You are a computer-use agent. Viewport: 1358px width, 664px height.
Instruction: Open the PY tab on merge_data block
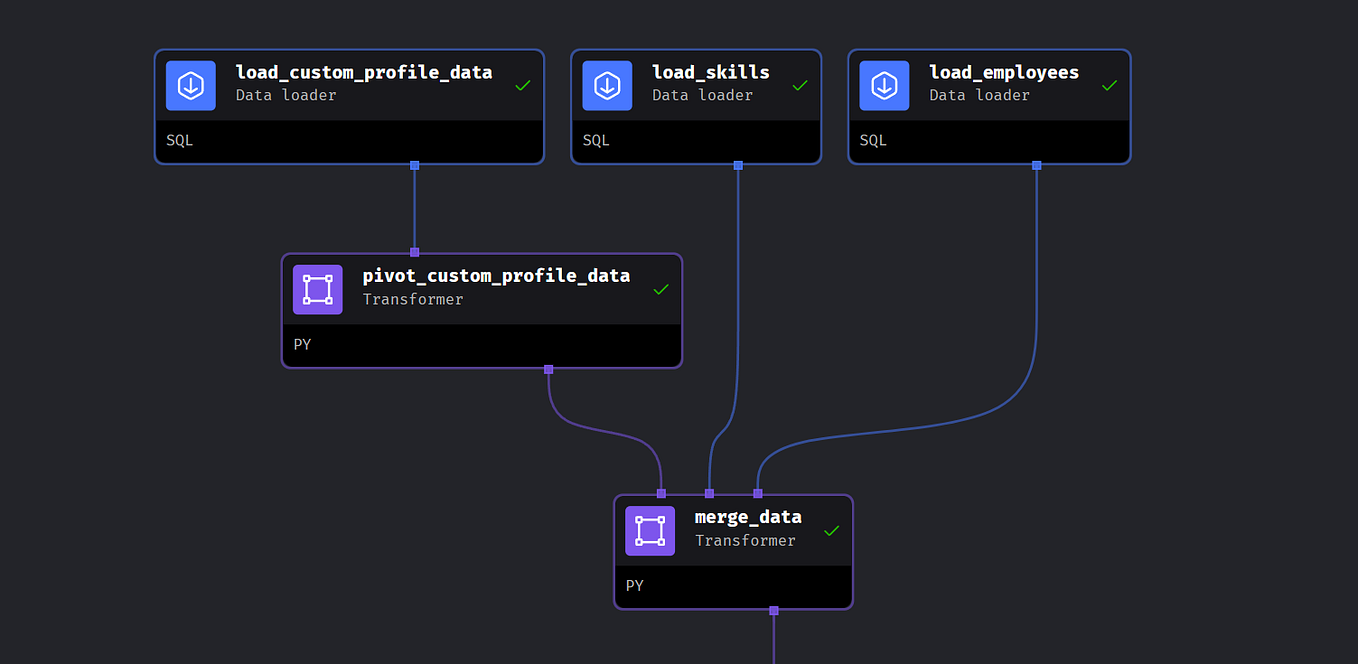[x=634, y=585]
